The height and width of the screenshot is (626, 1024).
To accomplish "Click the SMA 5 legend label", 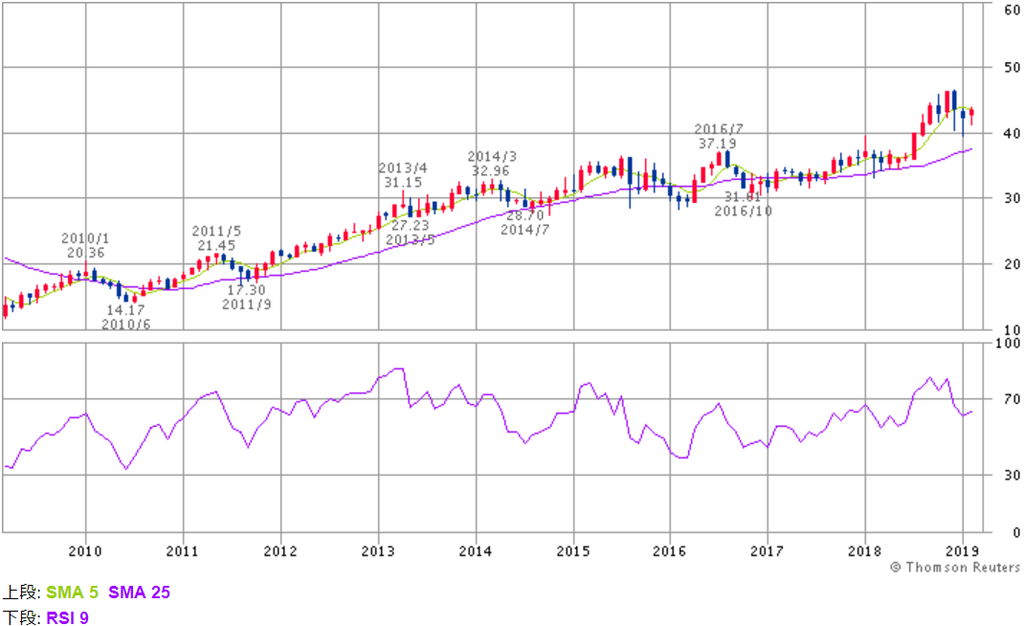I will point(72,592).
